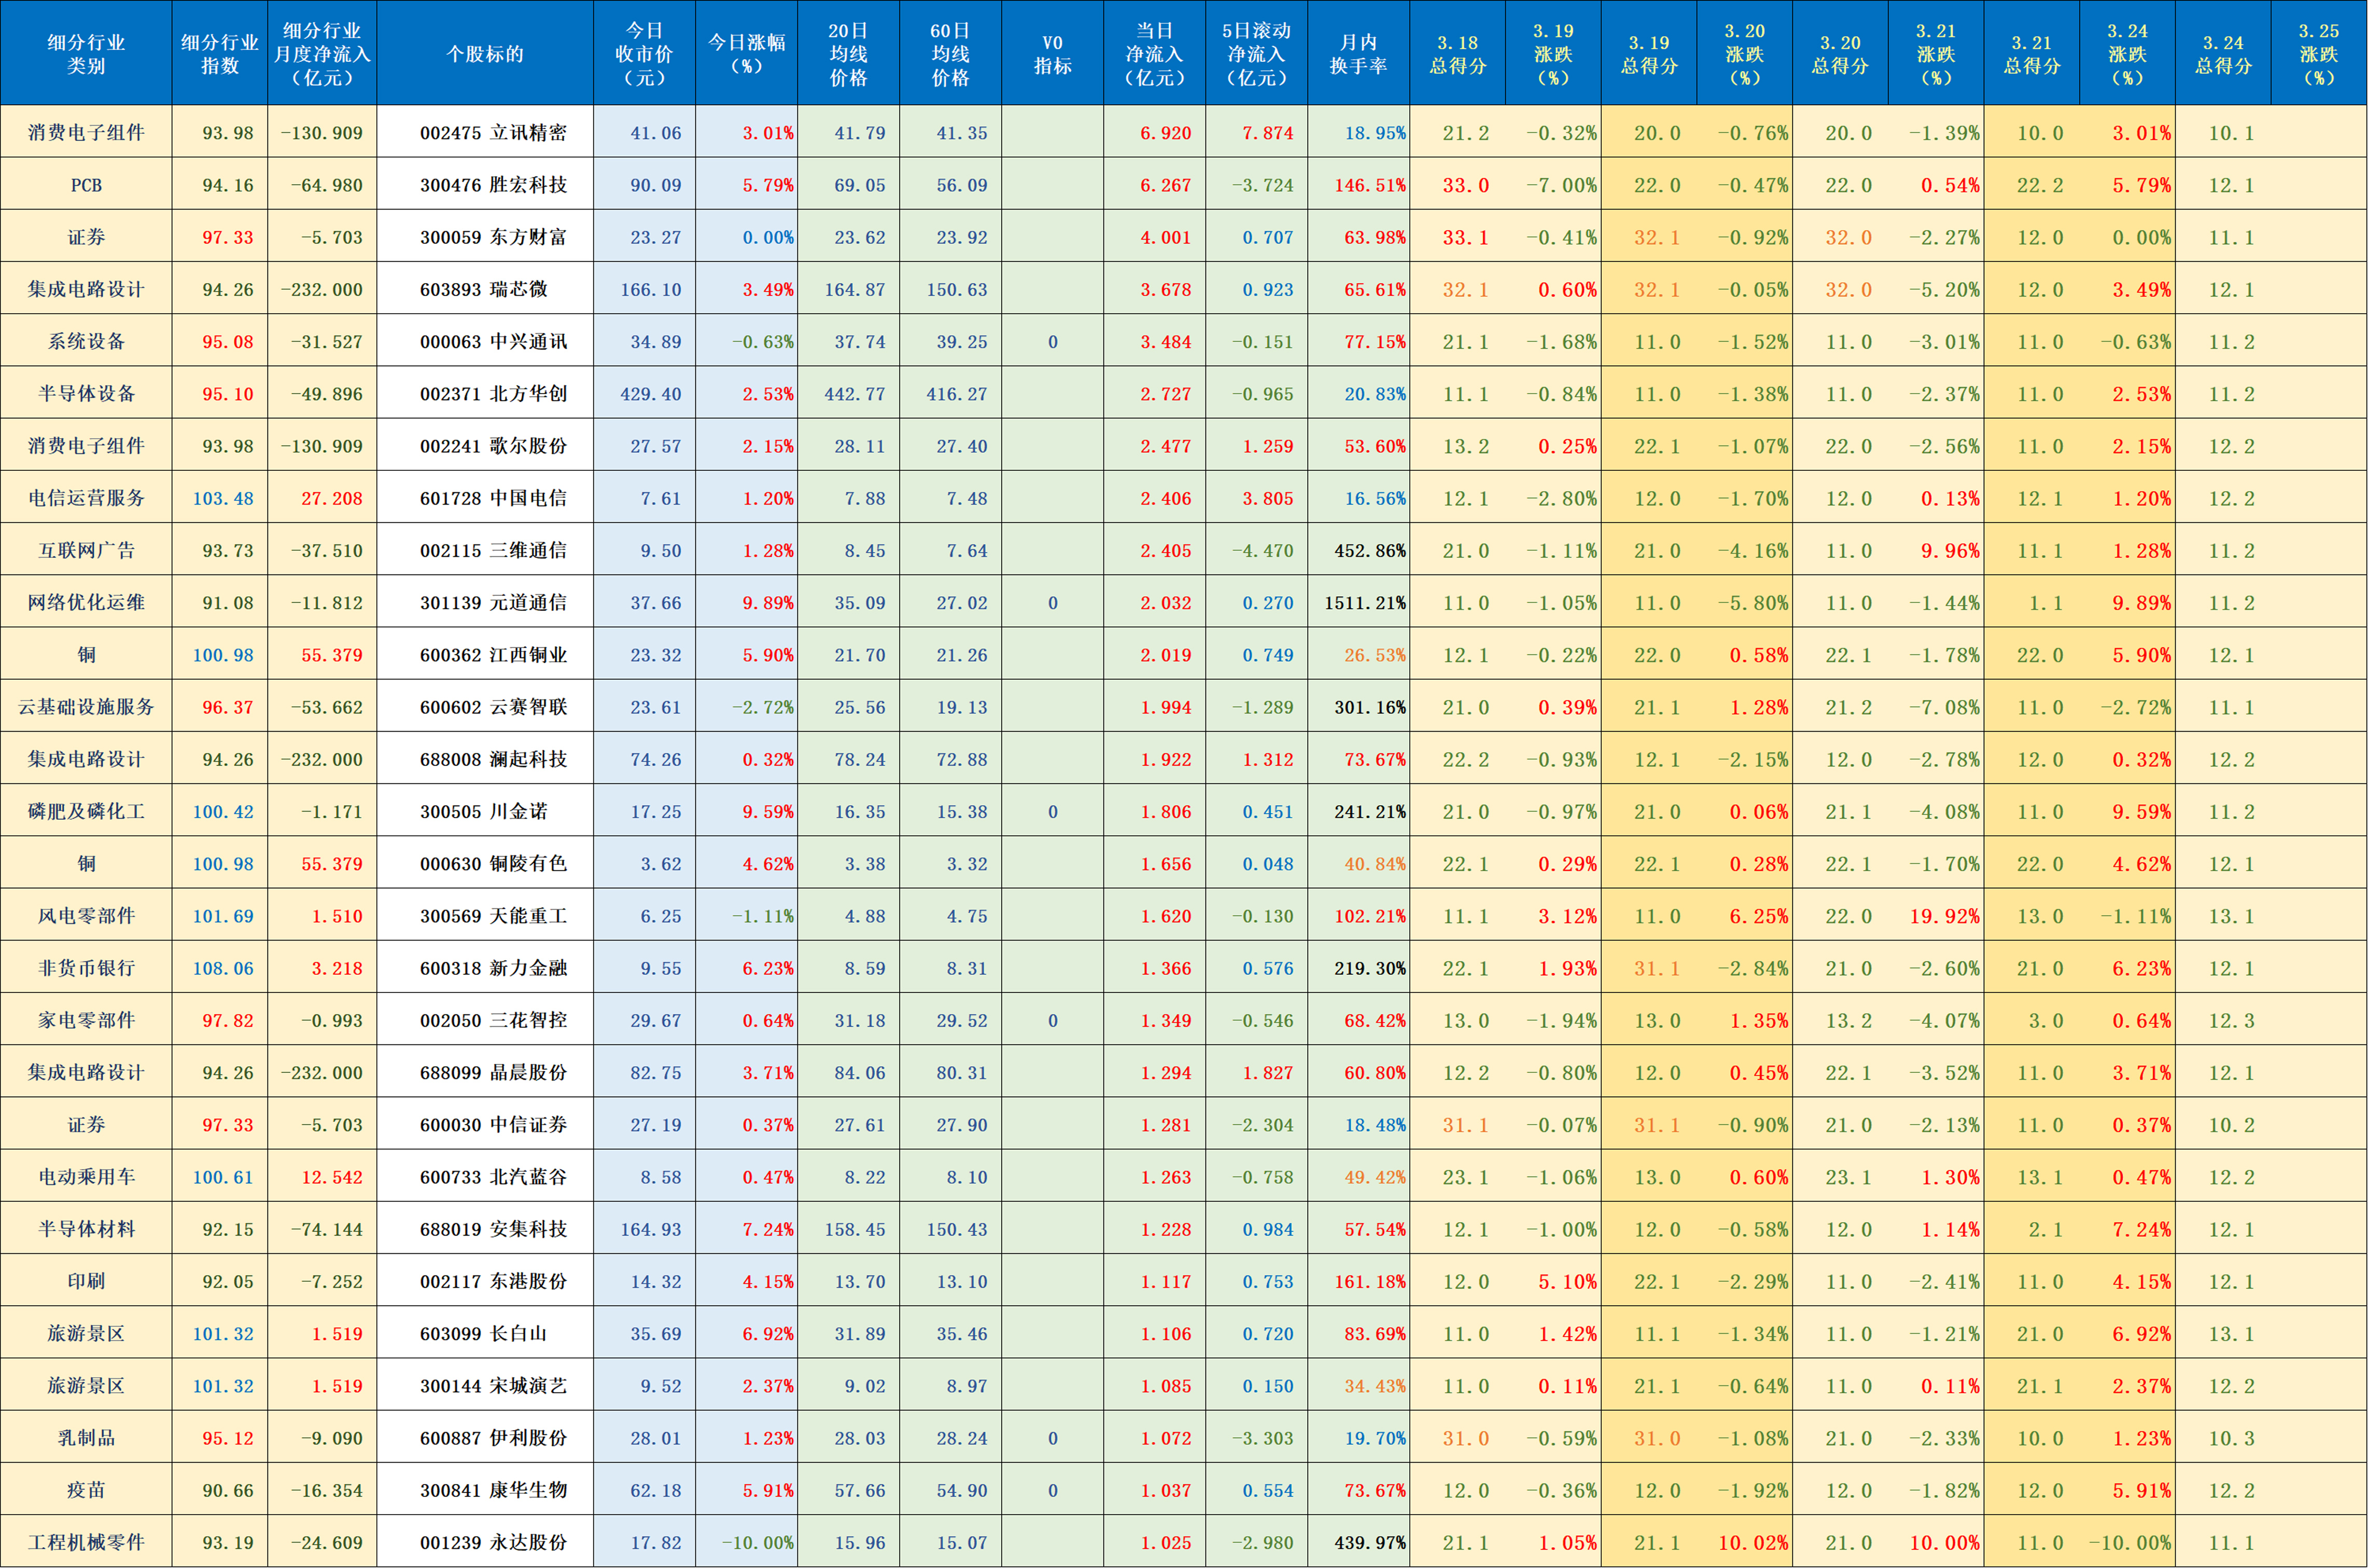The image size is (2368, 1568).
Task: Select 铜陵有色's 3.62 price cell
Action: tap(644, 863)
